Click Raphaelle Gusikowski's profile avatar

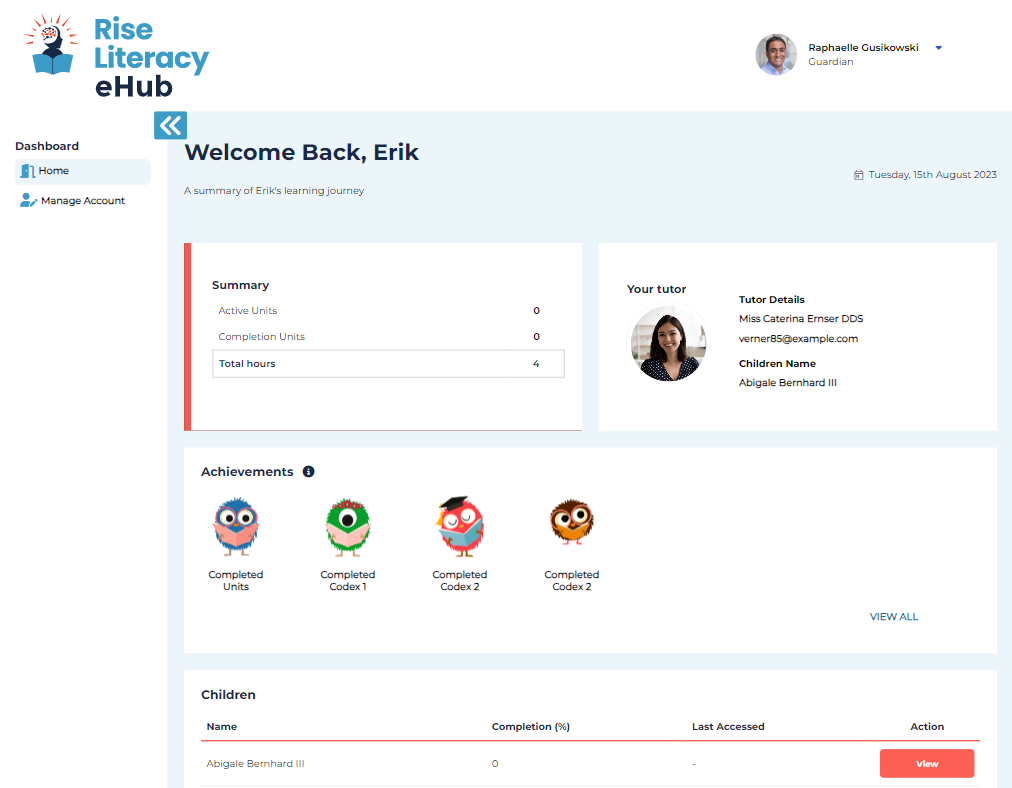(x=776, y=55)
